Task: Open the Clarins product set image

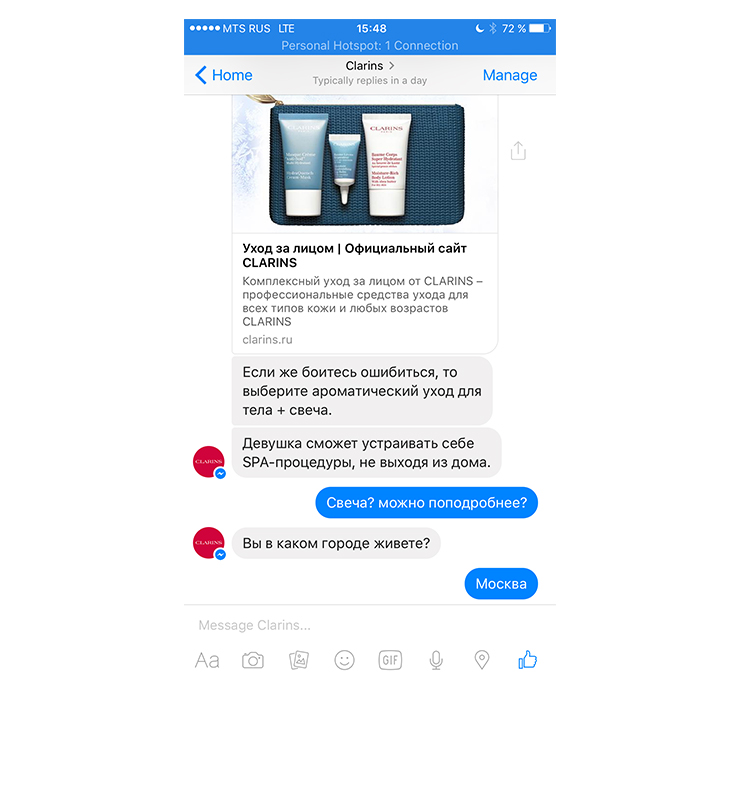Action: [365, 164]
